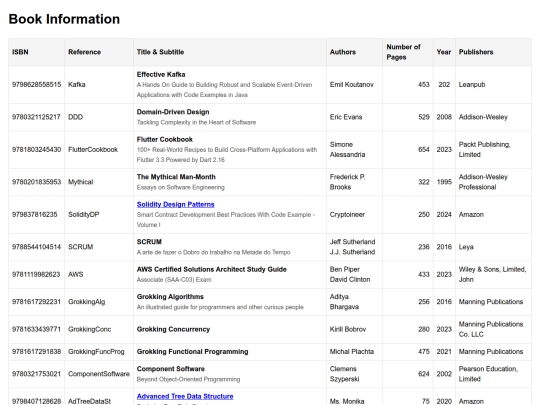Select the Grokking Algorithms title
The height and width of the screenshot is (405, 540).
170,297
